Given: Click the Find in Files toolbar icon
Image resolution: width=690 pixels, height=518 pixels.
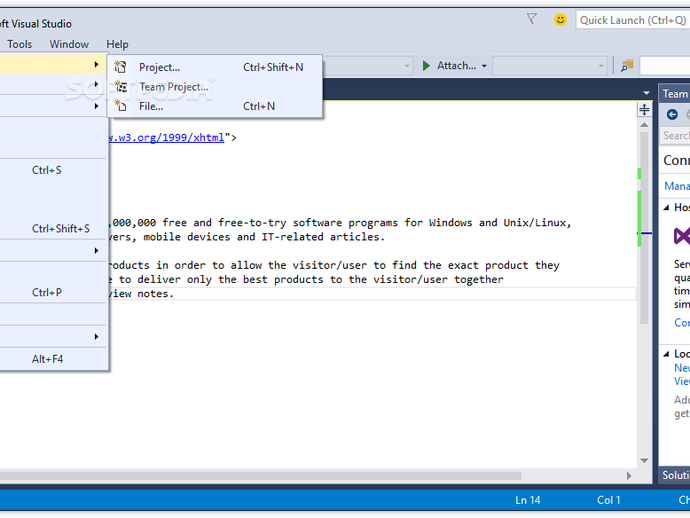Looking at the screenshot, I should [627, 66].
